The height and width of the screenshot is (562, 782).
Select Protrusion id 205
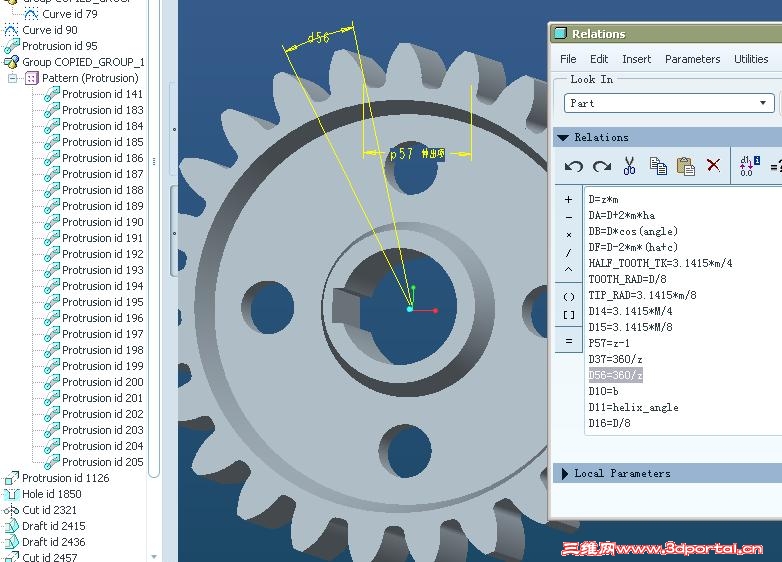pos(102,462)
